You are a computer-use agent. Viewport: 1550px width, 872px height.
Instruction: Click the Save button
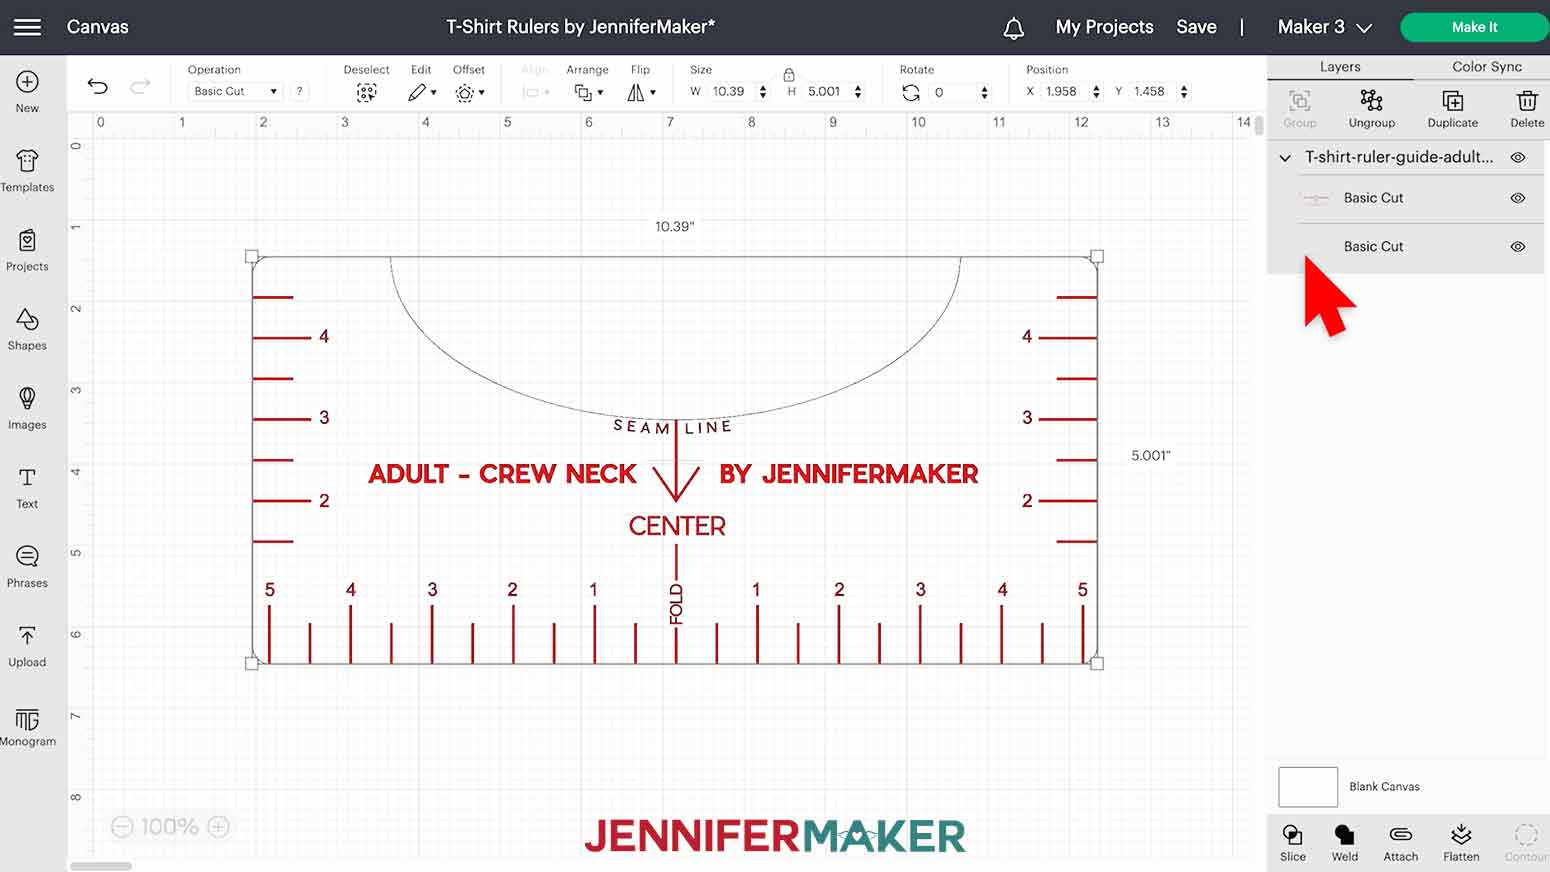click(1196, 27)
